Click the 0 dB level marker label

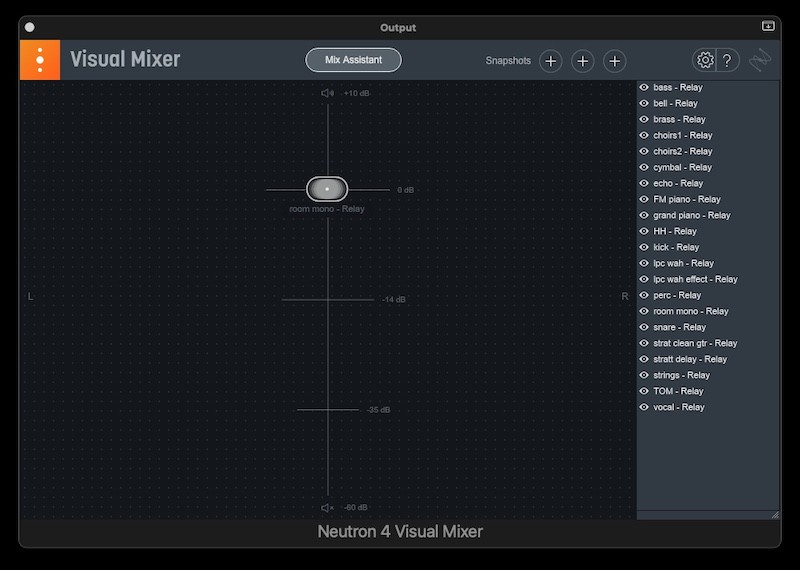point(406,190)
